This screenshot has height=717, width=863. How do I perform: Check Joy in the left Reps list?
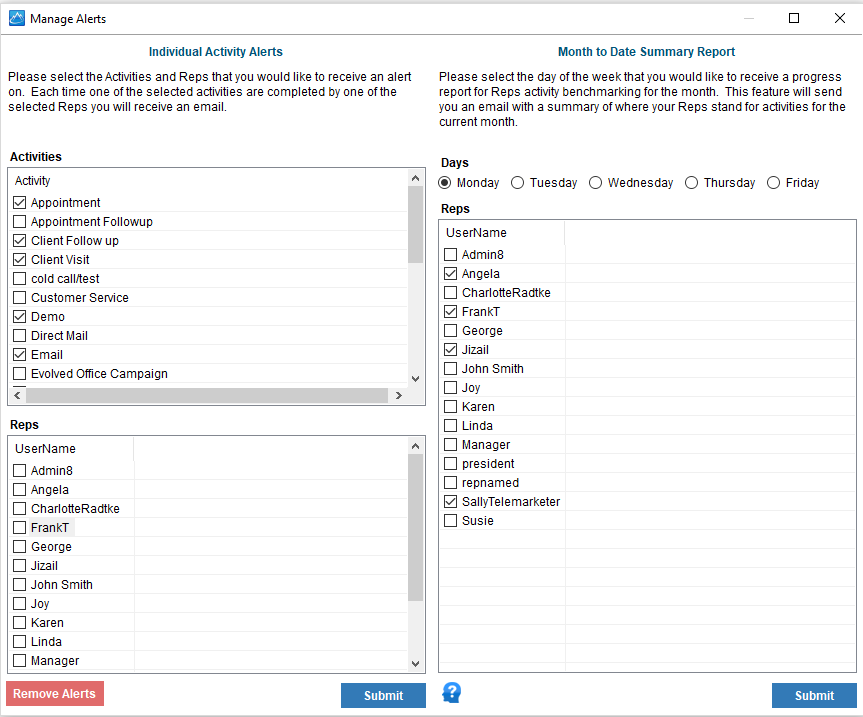coord(20,604)
